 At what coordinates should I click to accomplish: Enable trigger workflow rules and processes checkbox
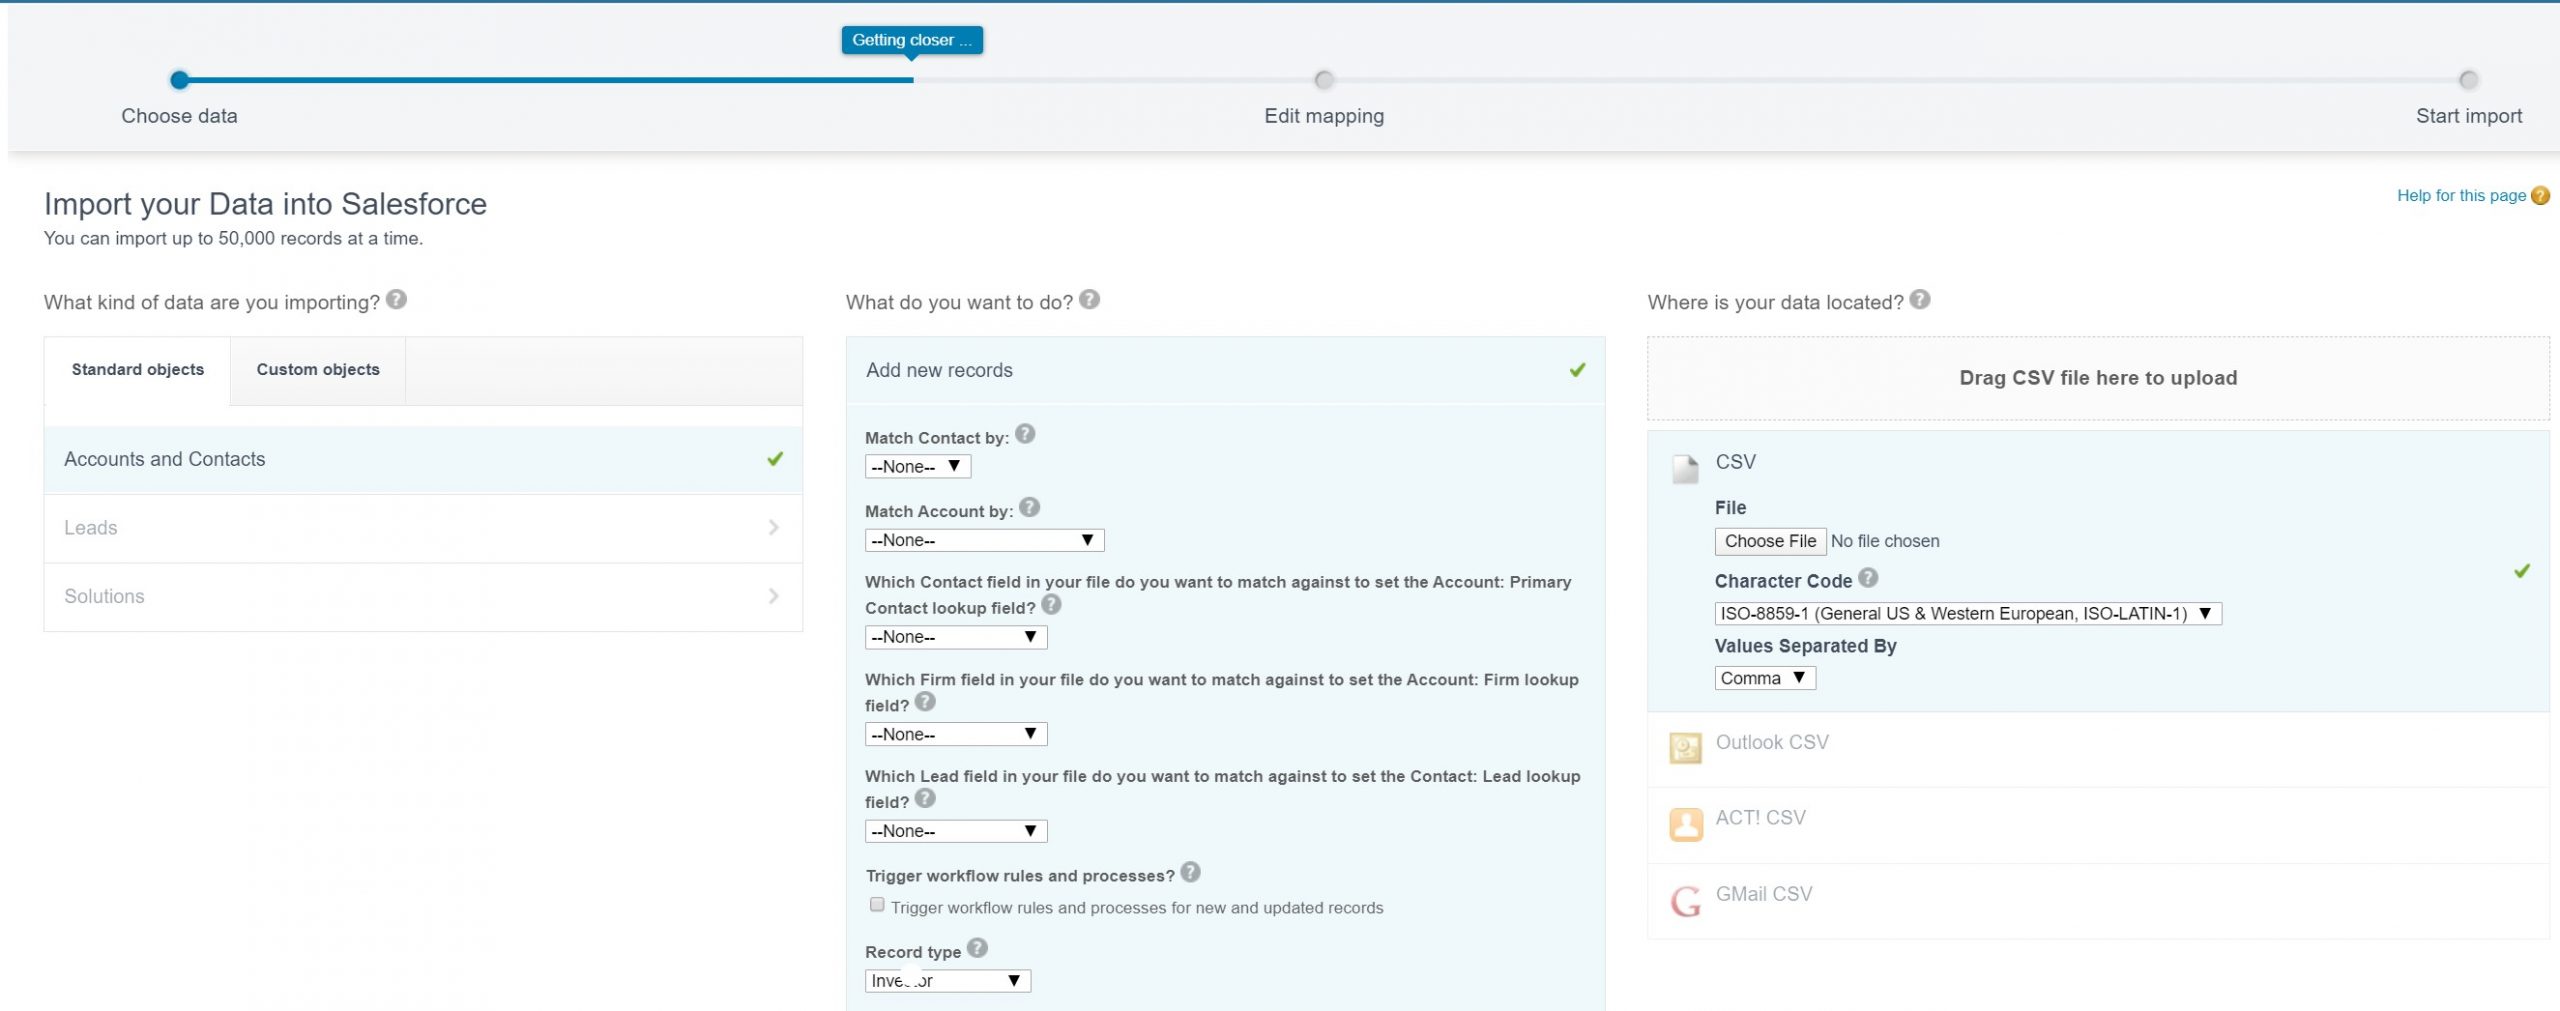click(877, 905)
